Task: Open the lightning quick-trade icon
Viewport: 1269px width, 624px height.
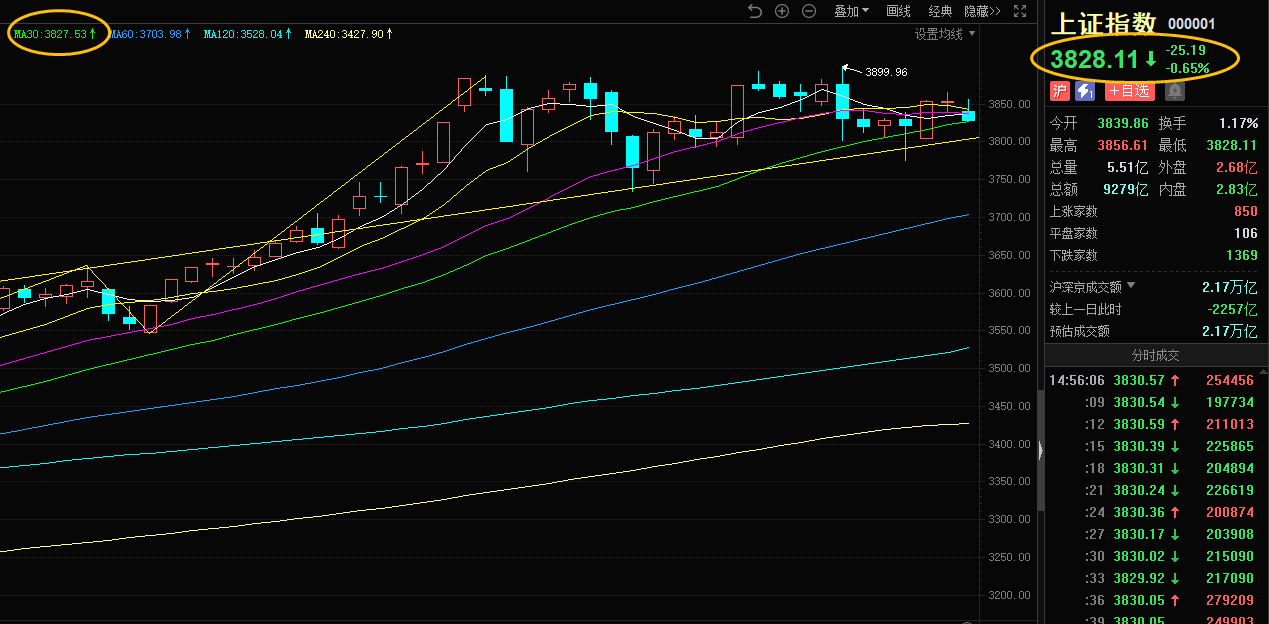Action: (1085, 91)
